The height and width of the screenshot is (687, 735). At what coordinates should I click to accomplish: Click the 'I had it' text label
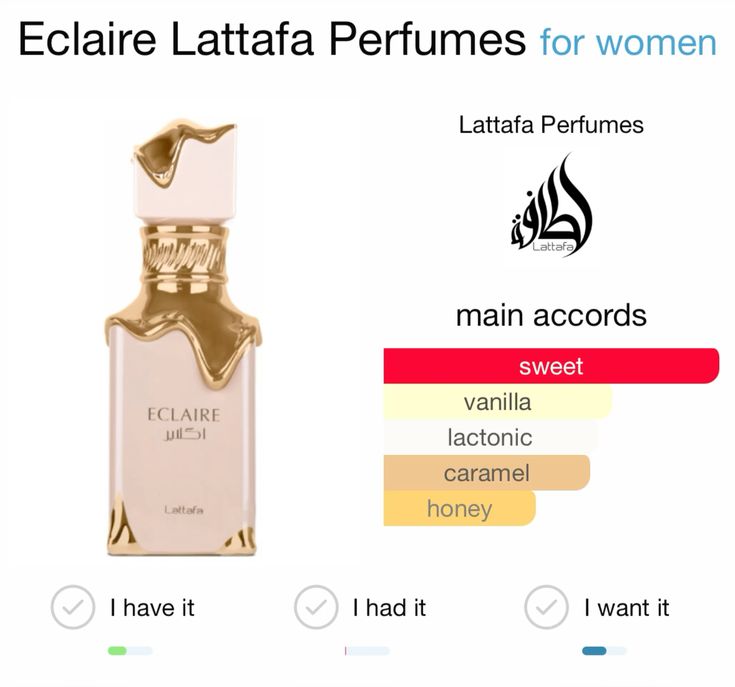(390, 608)
